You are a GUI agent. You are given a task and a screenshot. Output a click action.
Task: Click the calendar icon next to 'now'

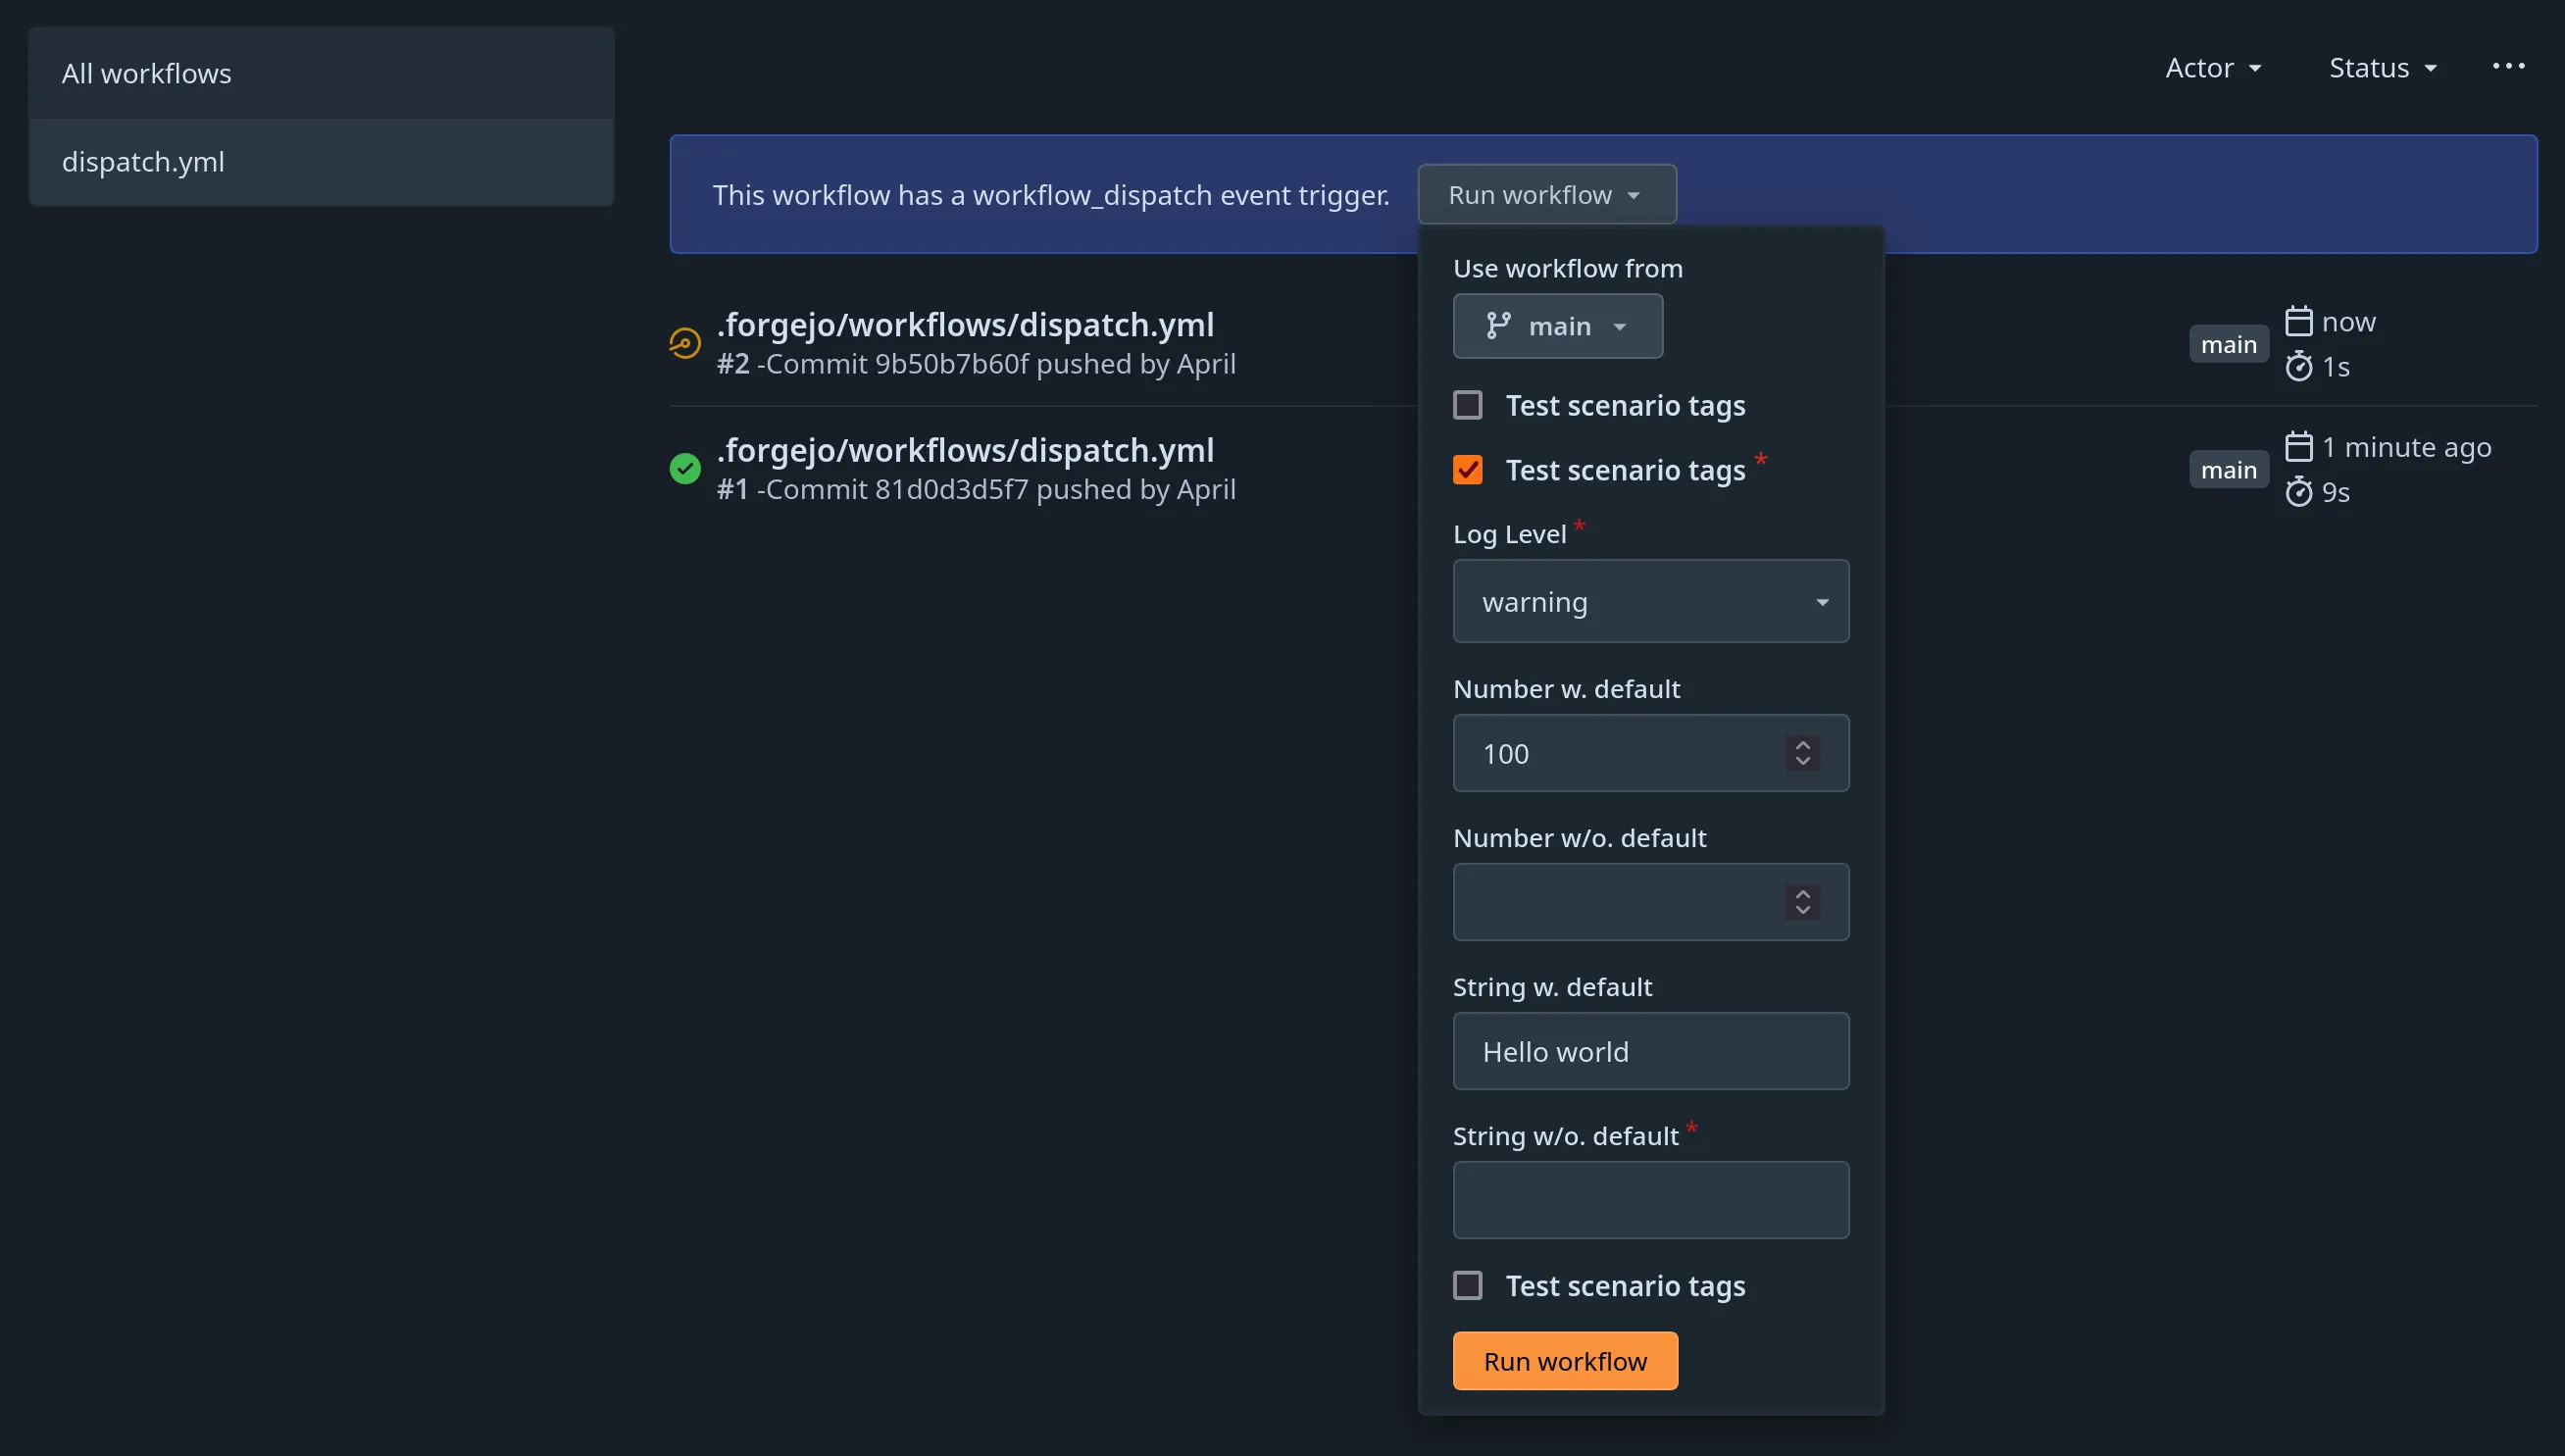[2301, 318]
